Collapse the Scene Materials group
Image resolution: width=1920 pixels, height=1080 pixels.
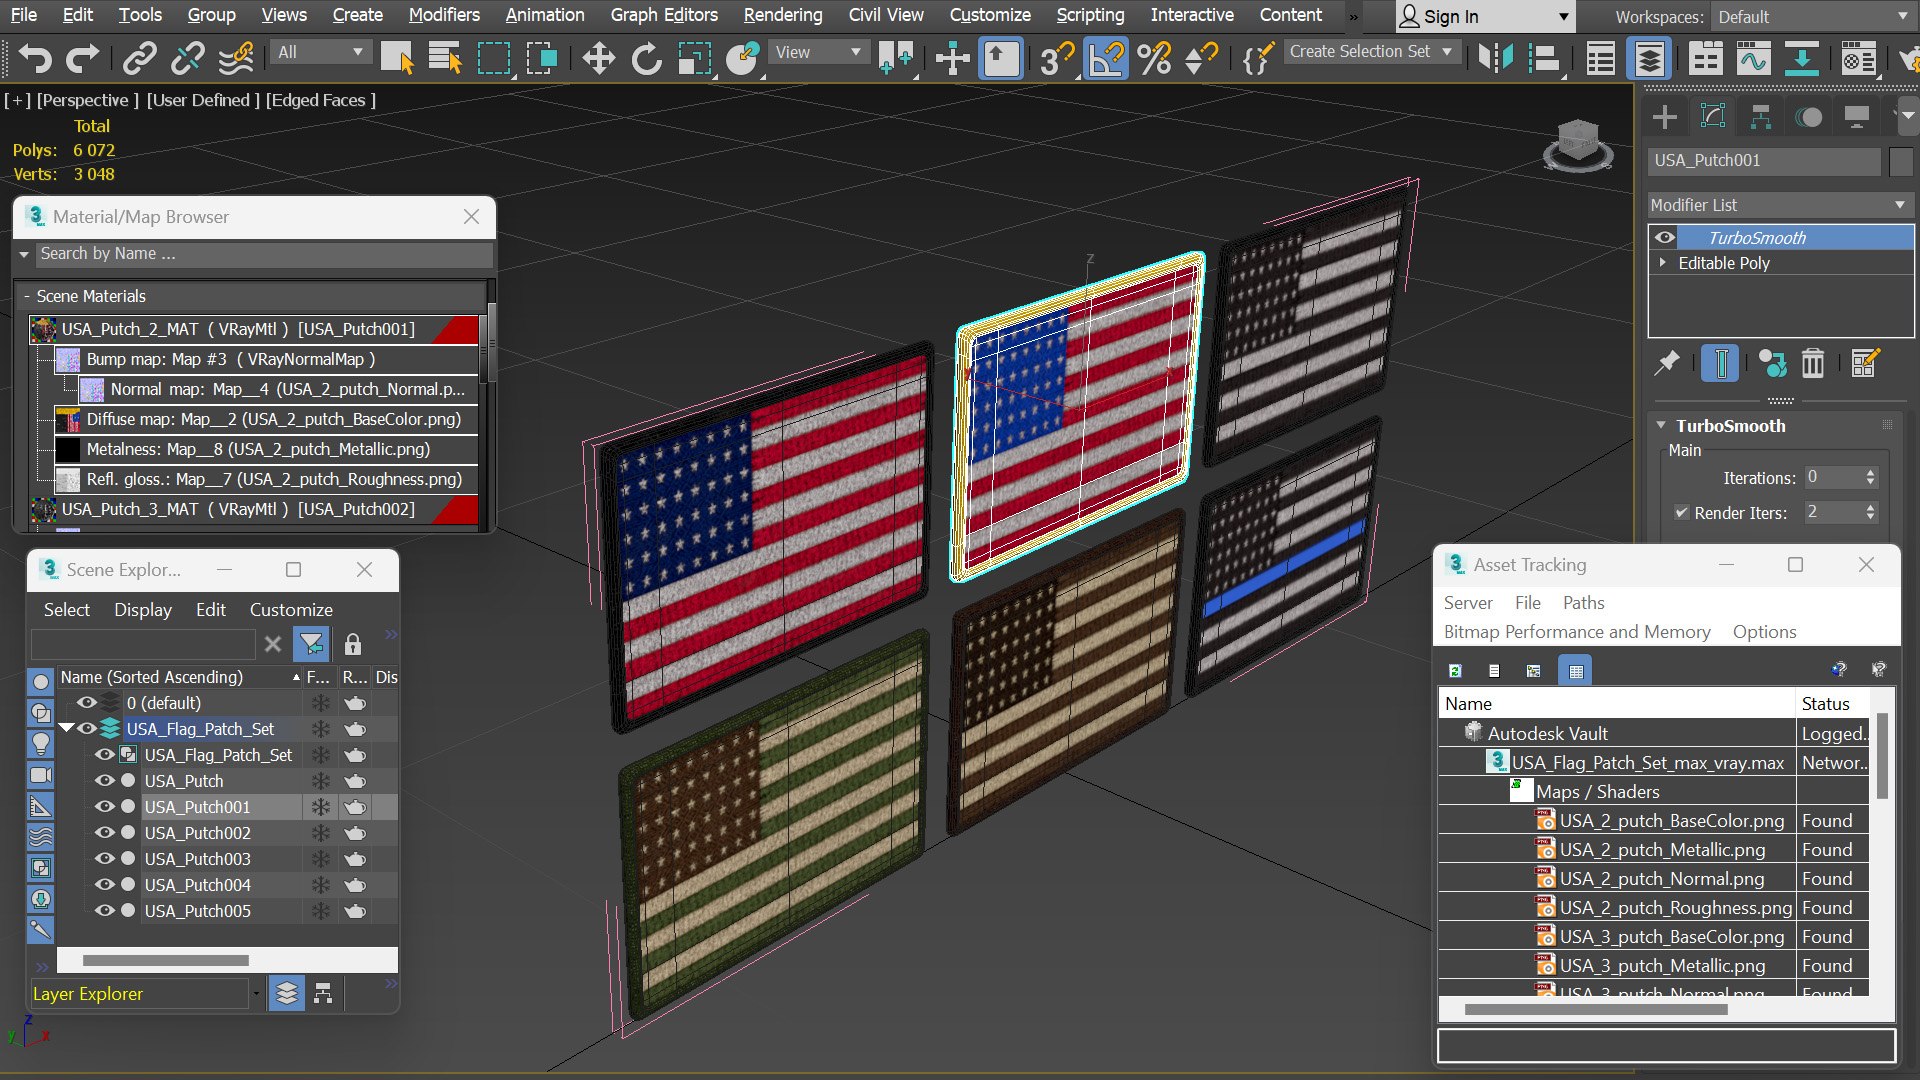27,296
